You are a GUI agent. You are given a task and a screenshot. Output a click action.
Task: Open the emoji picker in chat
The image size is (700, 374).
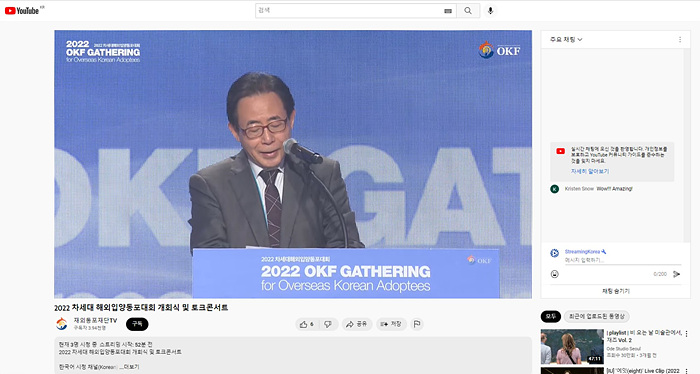pyautogui.click(x=554, y=274)
